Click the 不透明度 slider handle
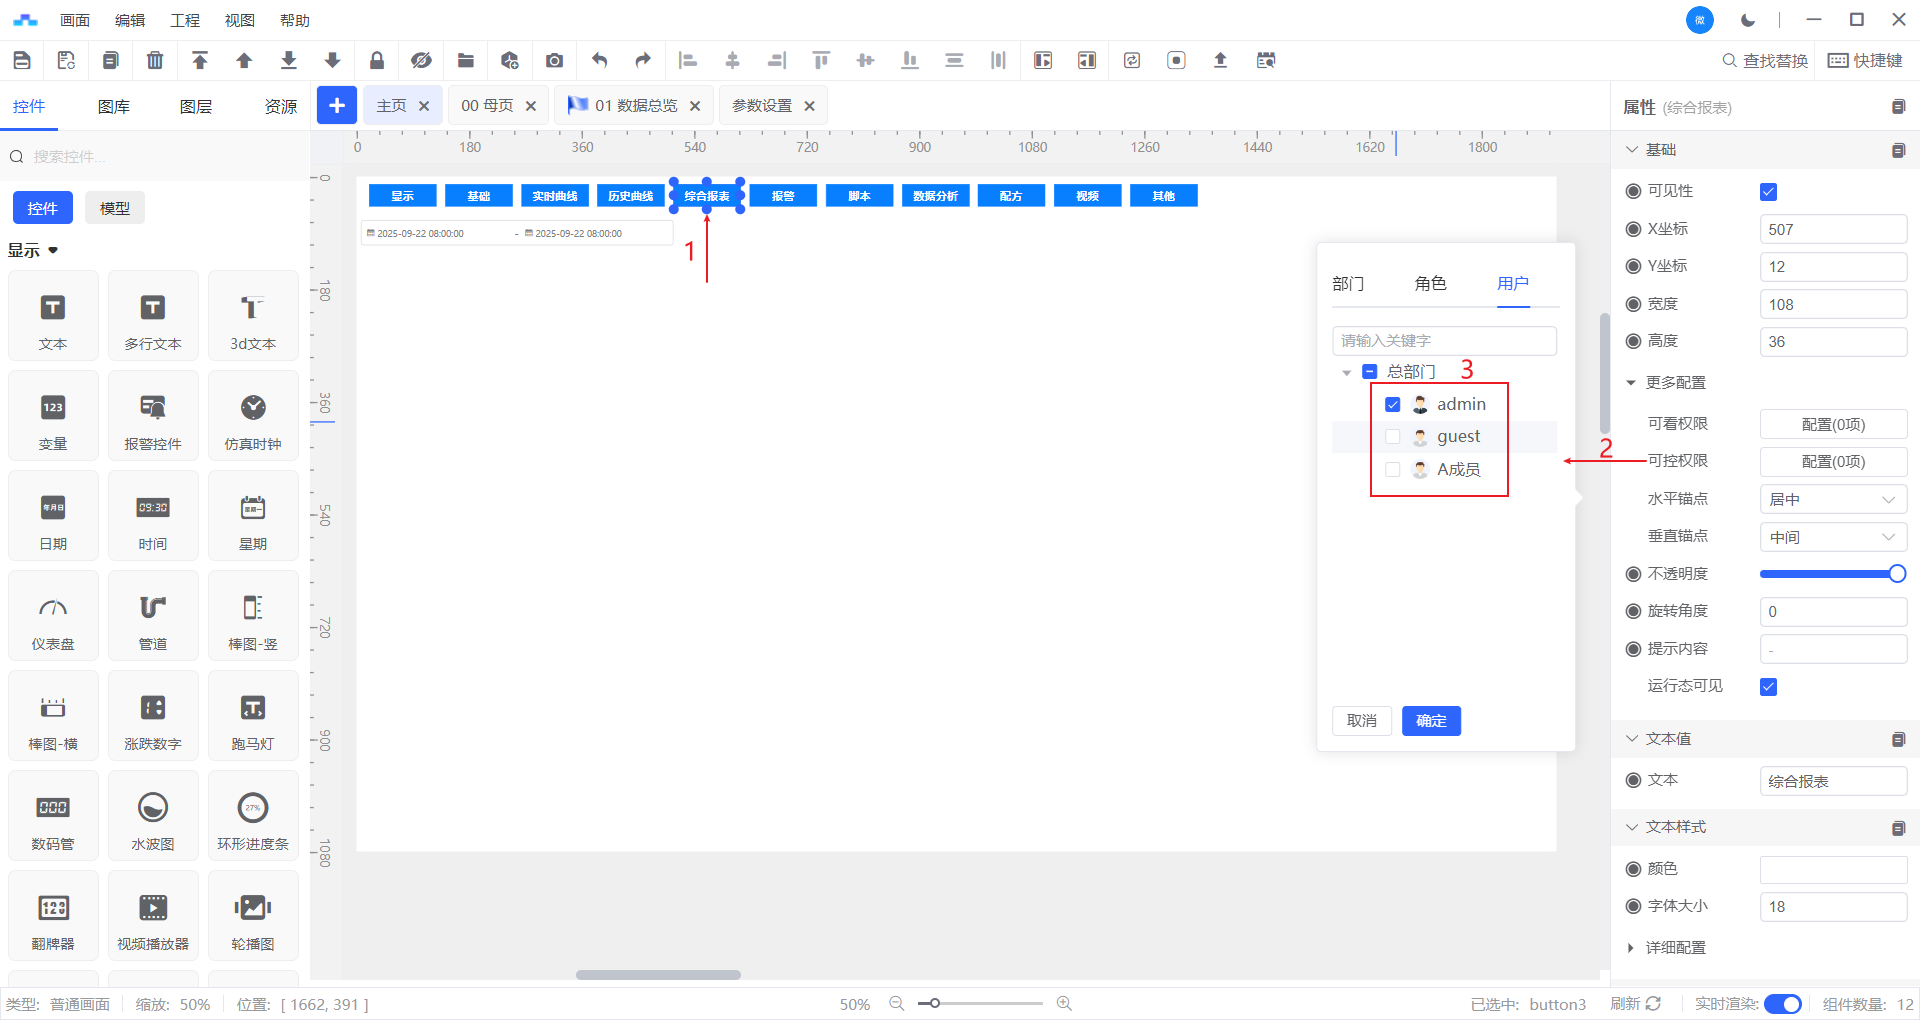The width and height of the screenshot is (1920, 1020). pyautogui.click(x=1897, y=574)
